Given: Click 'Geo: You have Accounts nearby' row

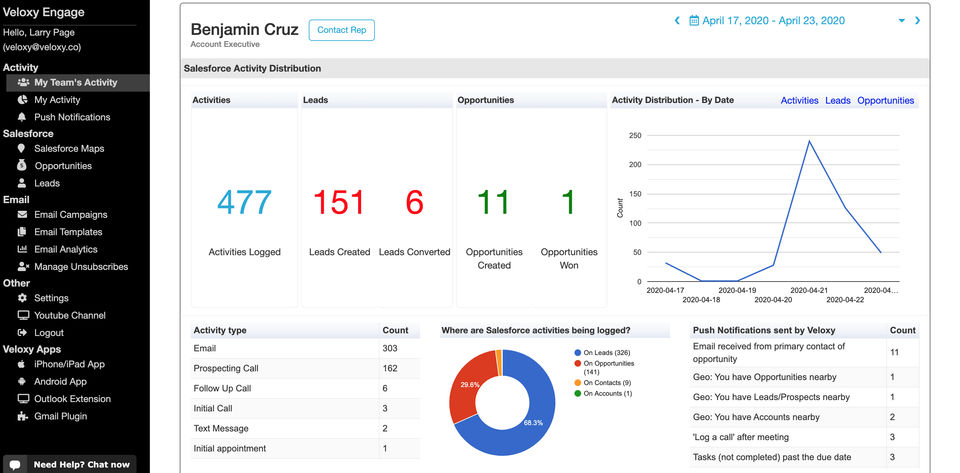Looking at the screenshot, I should 804,417.
